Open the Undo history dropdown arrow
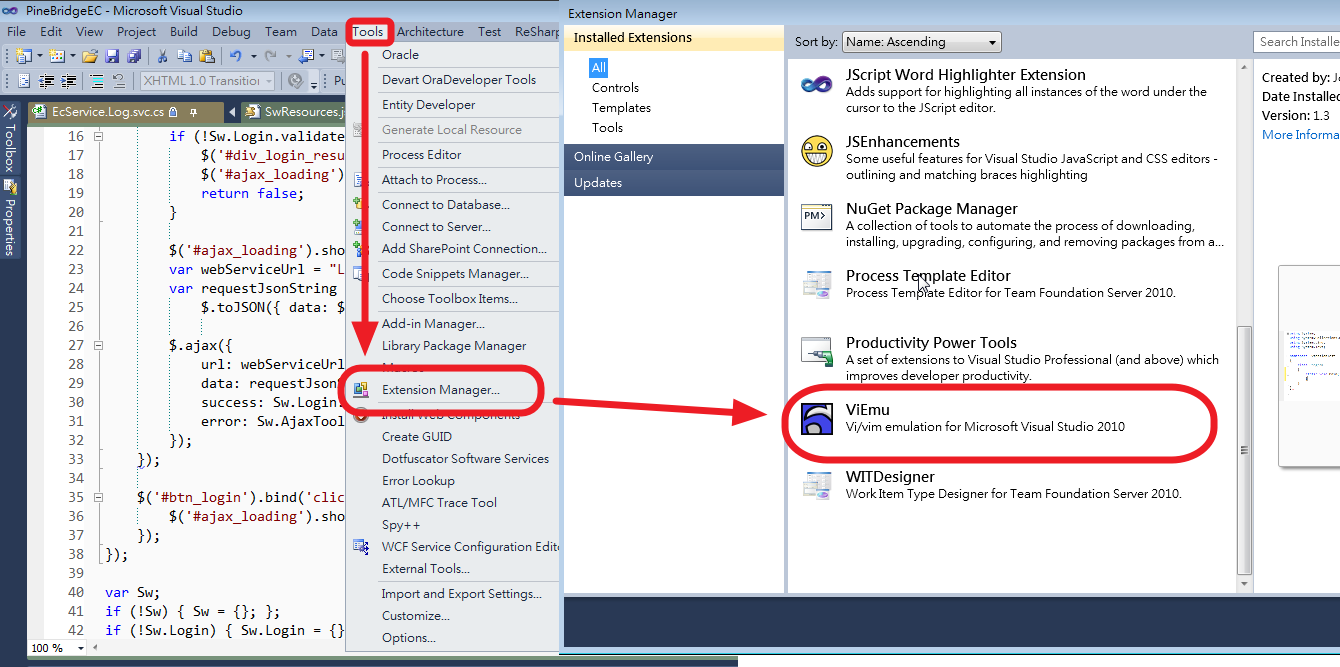Image resolution: width=1340 pixels, height=667 pixels. coord(254,56)
